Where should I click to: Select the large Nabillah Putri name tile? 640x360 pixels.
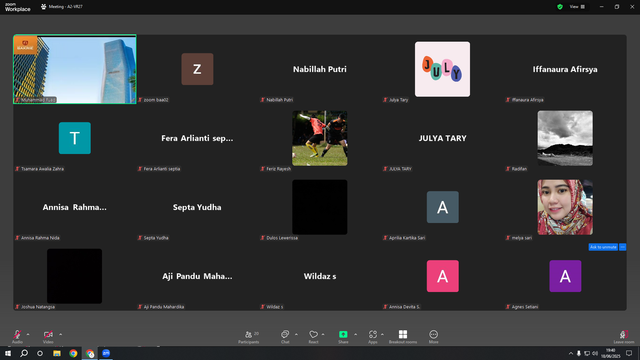[x=320, y=69]
